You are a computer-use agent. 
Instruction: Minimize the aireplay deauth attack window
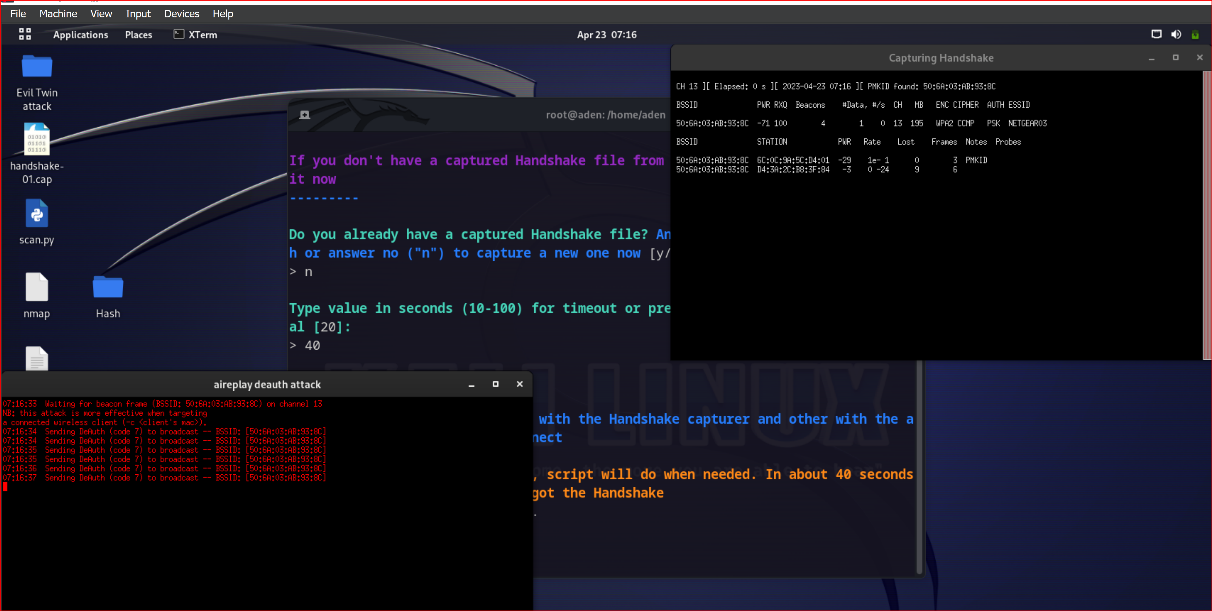coord(471,384)
